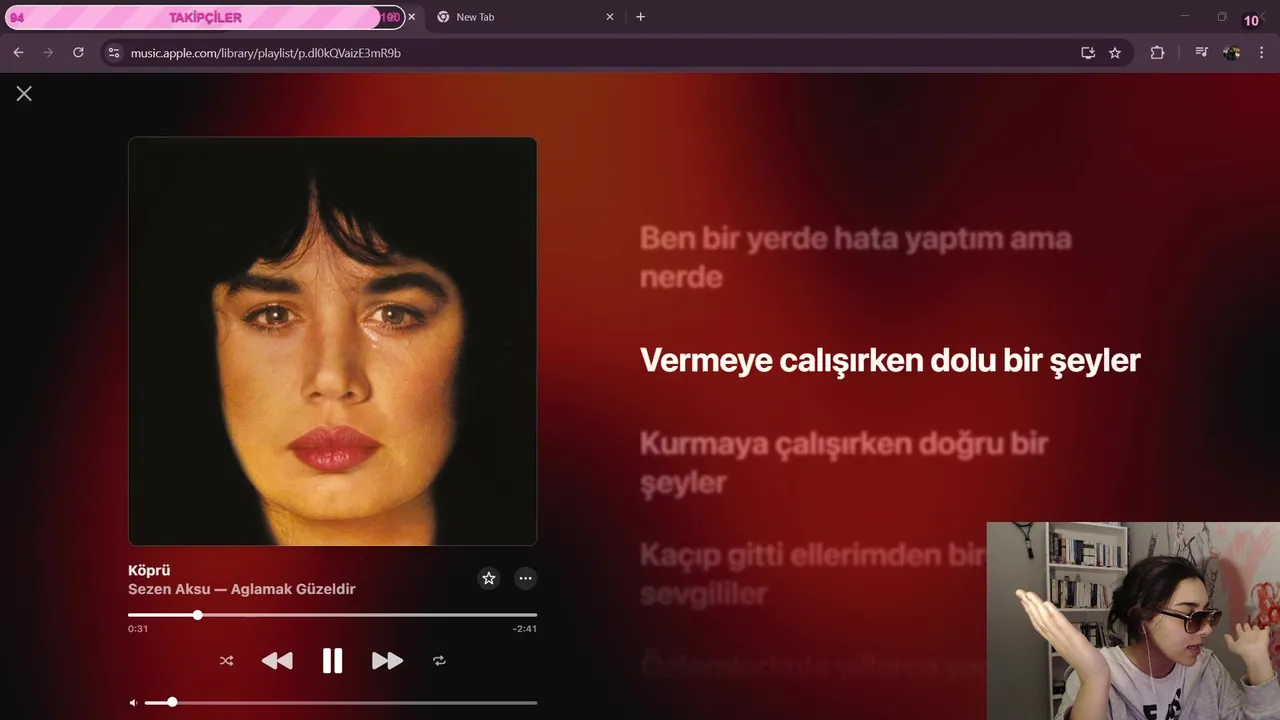Screen dimensions: 1280x720
Task: Click the elapsed time 0:31
Action: click(138, 629)
